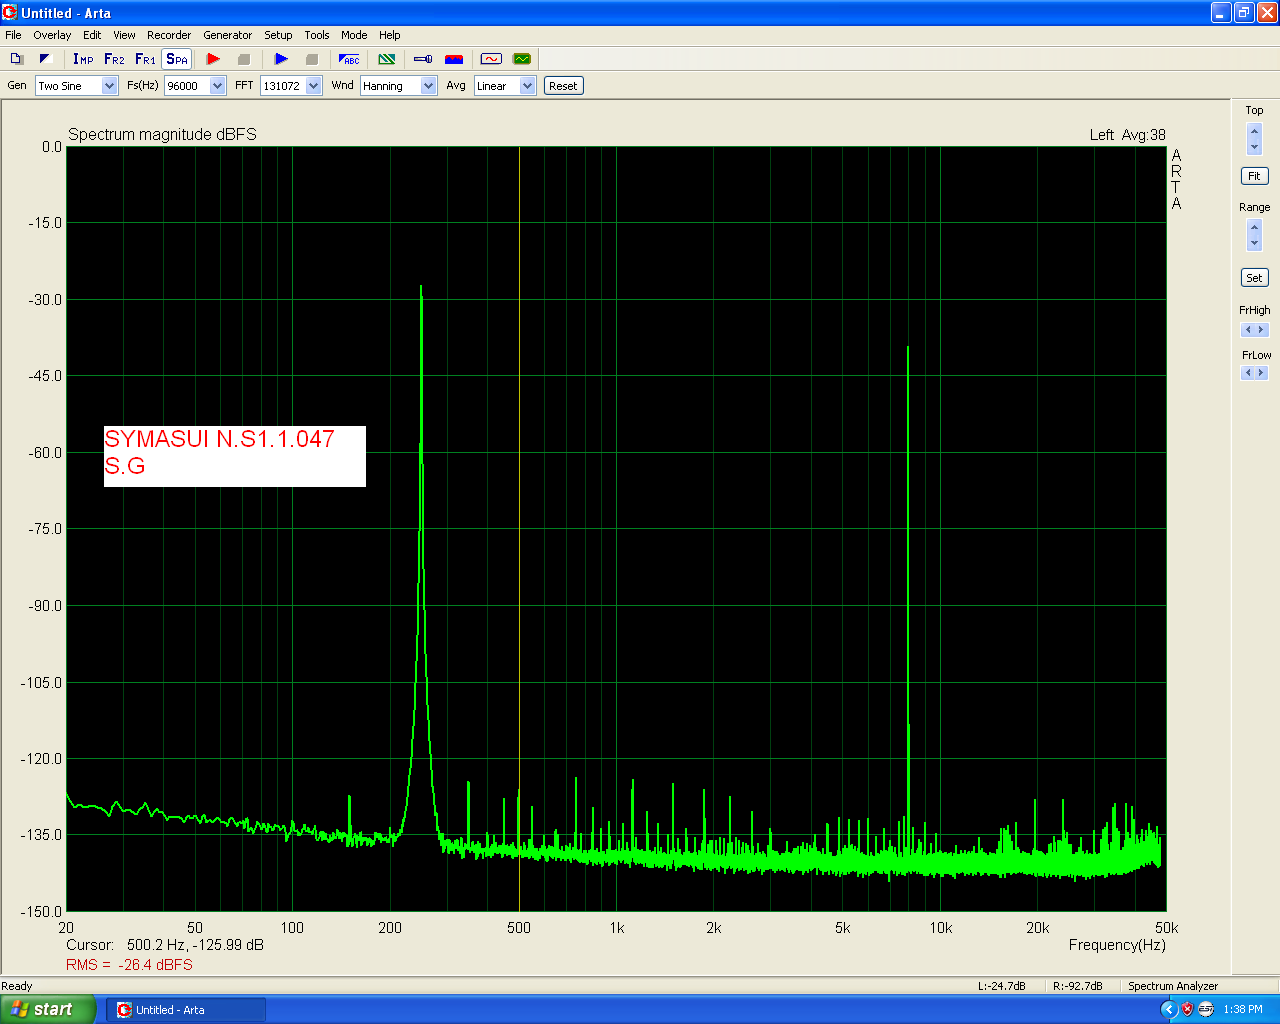This screenshot has height=1024, width=1280.
Task: Click the tray expand arrow icon
Action: point(1168,1010)
